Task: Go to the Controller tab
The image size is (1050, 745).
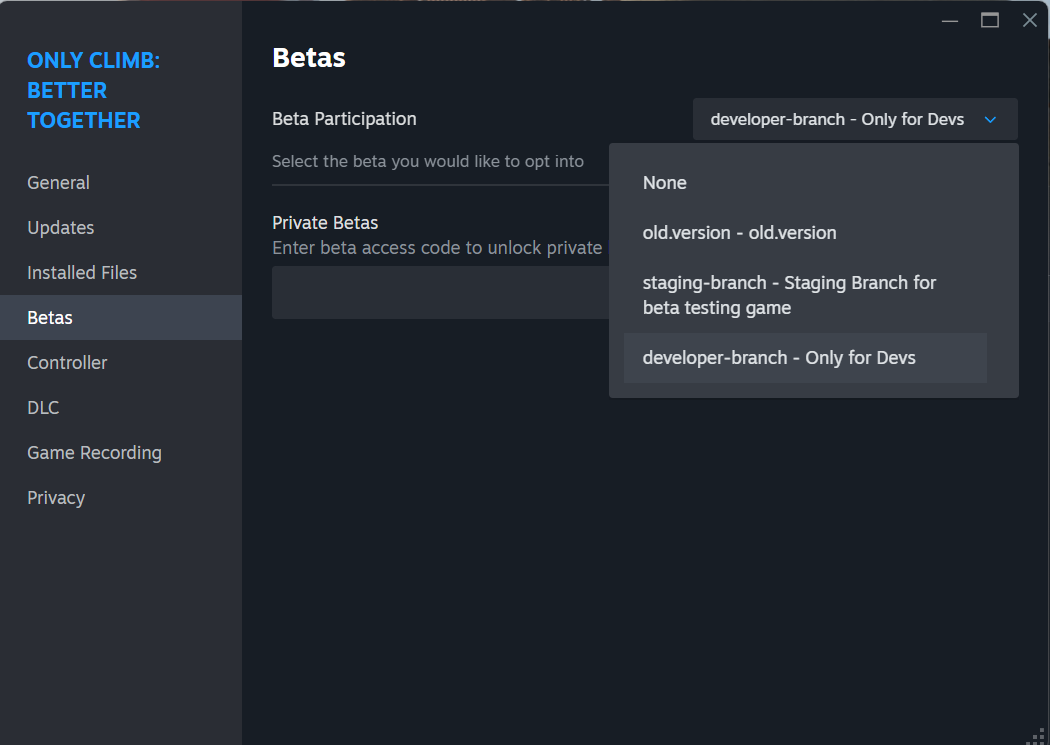Action: [x=121, y=363]
